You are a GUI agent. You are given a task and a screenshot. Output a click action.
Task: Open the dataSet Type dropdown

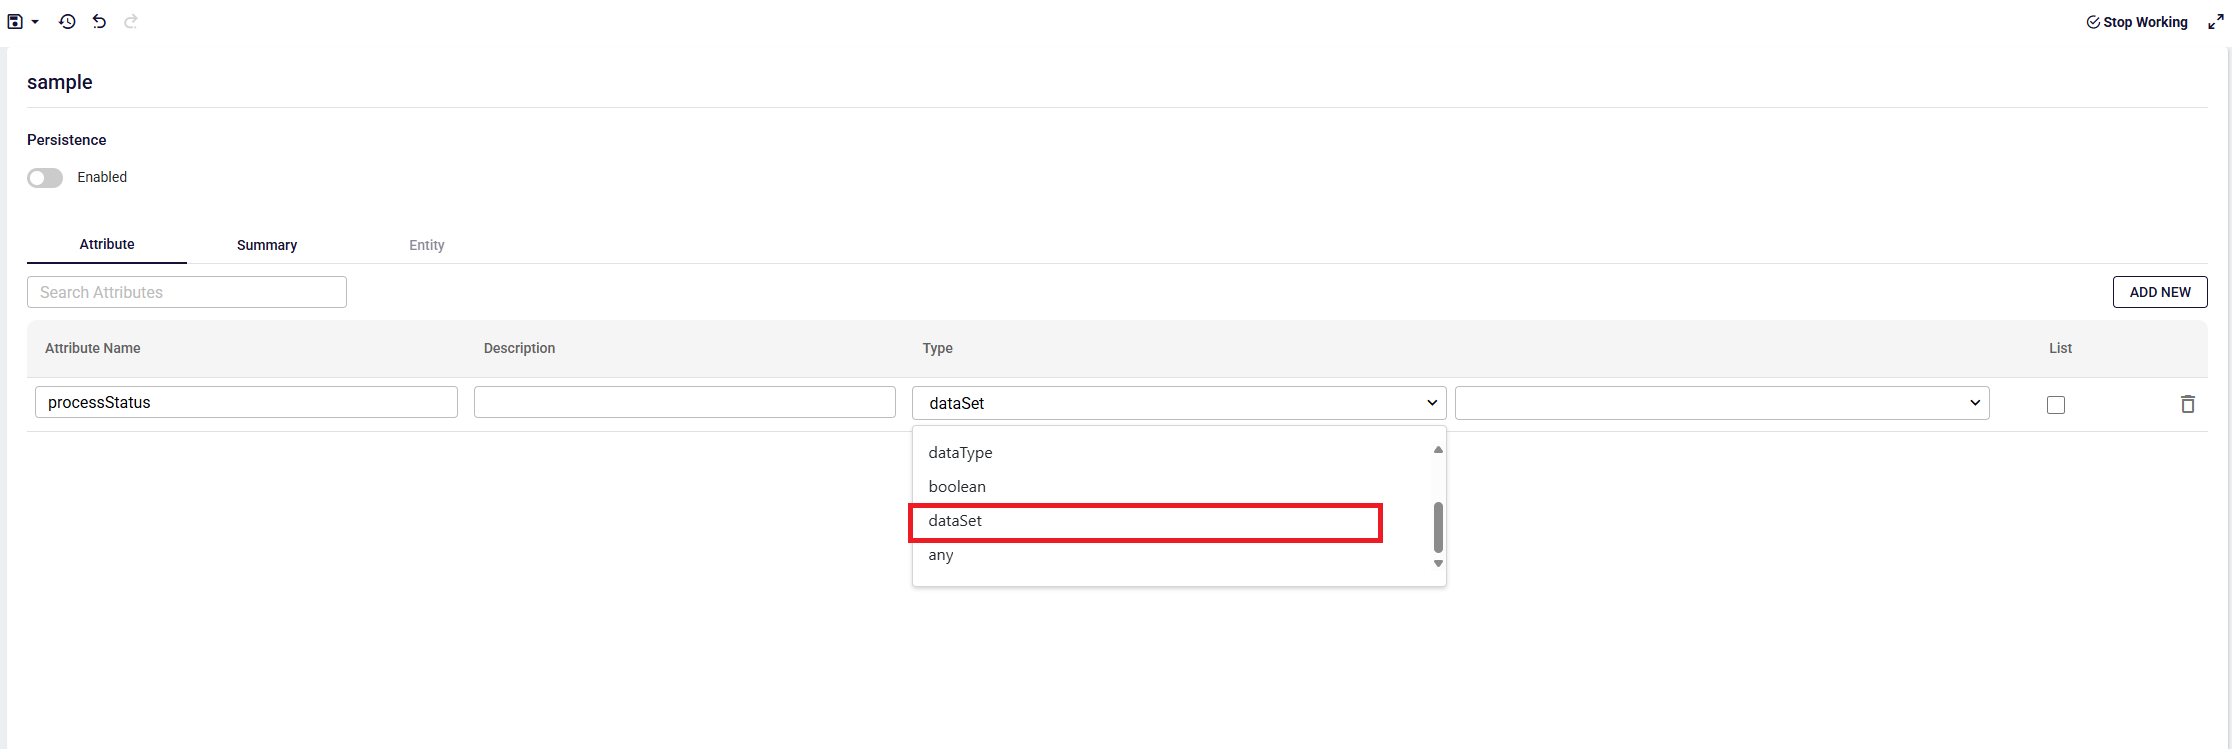click(1178, 403)
